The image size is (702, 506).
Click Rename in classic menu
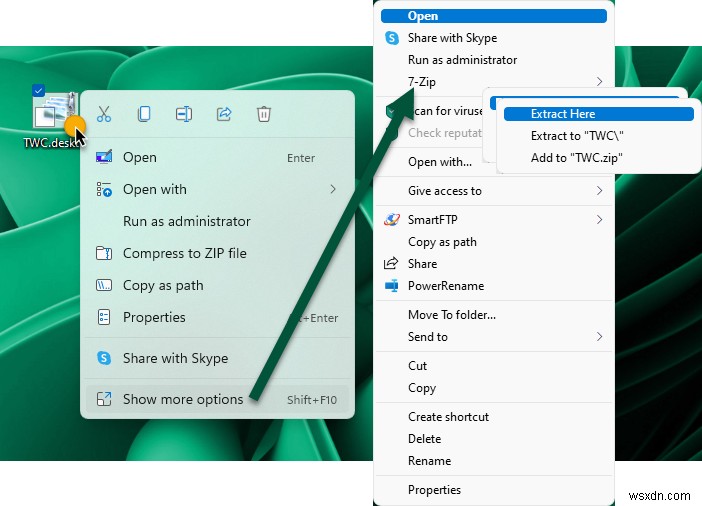[494, 461]
